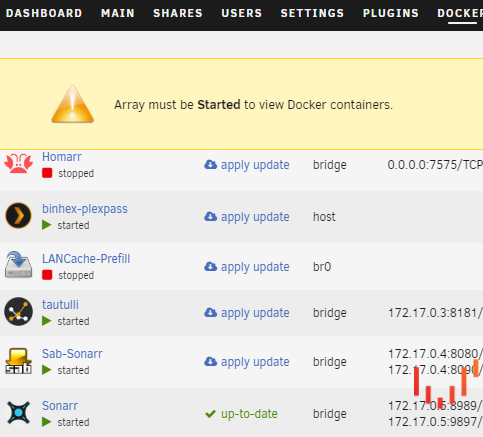The image size is (483, 437).
Task: Open the Settings tab
Action: point(312,13)
